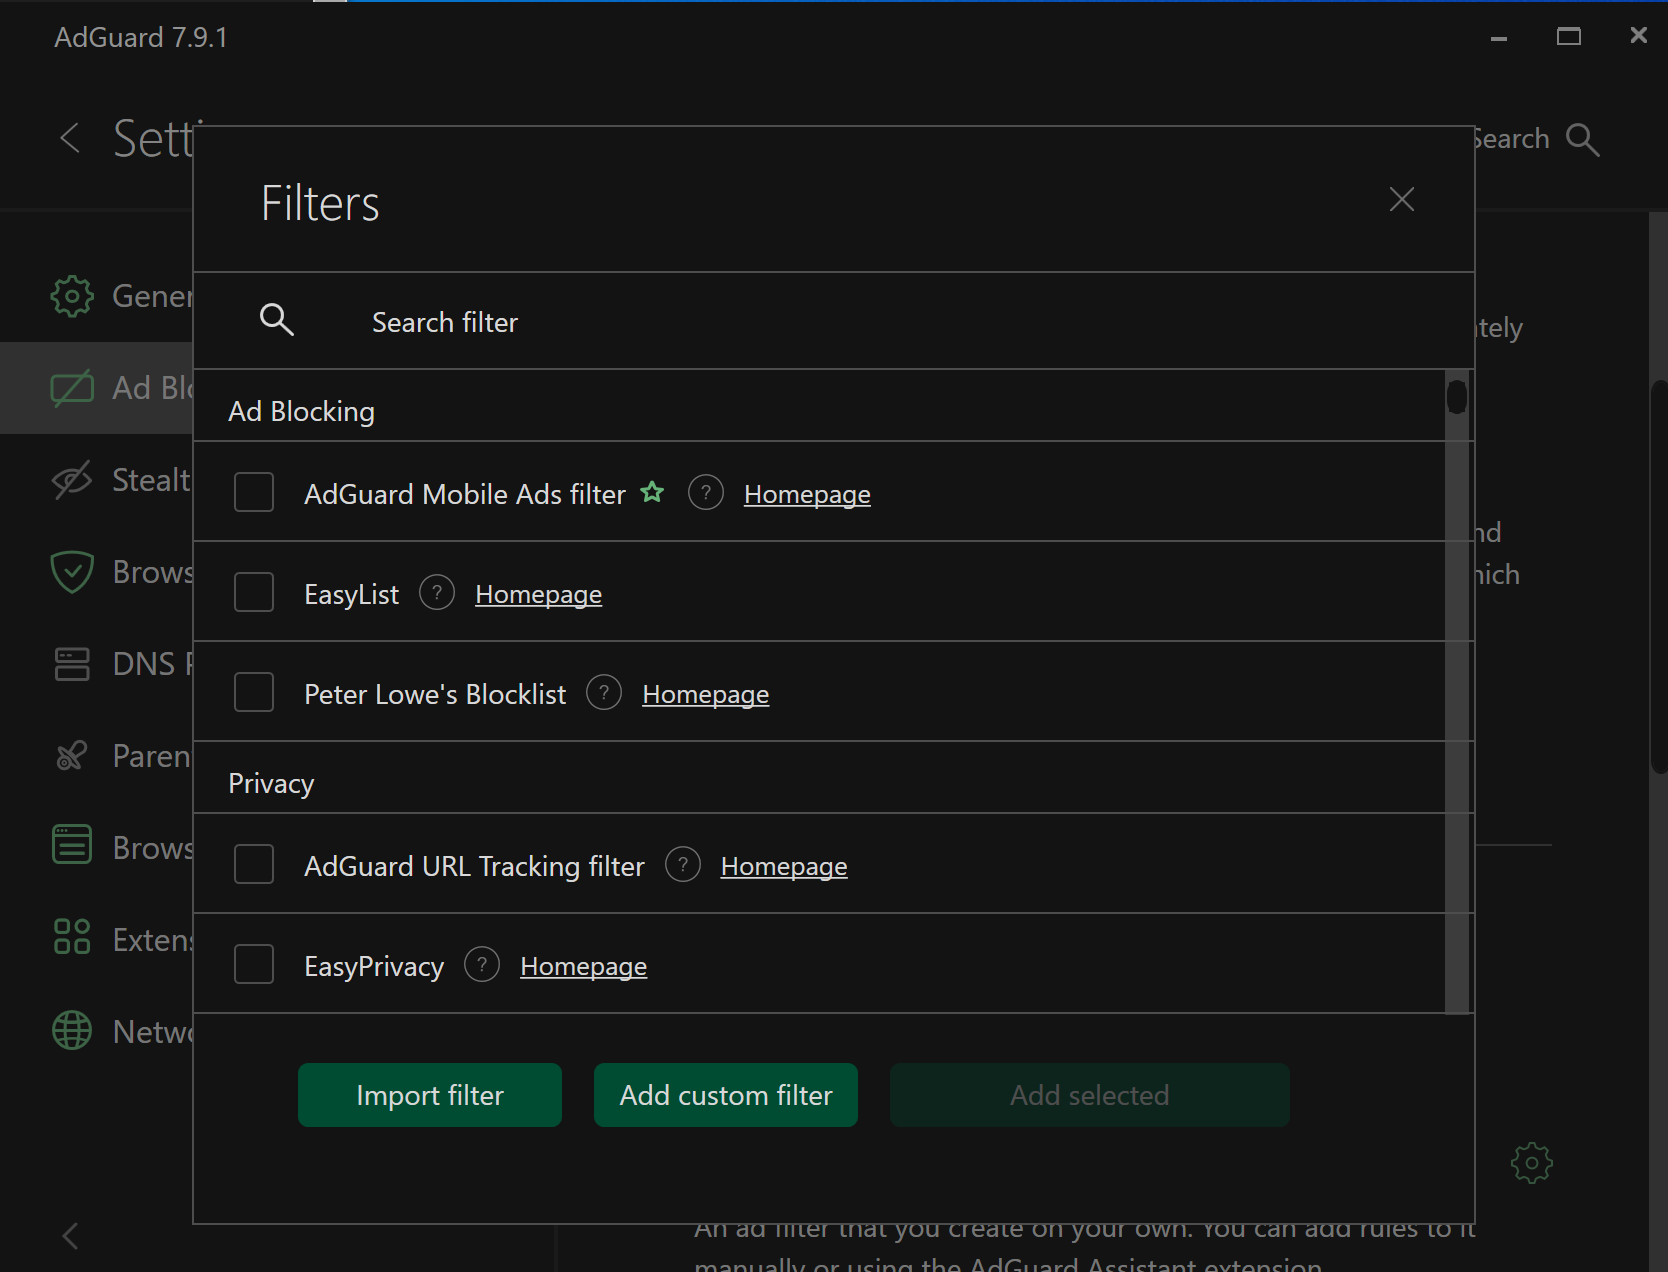Open the DNS Protection sidebar icon
1668x1272 pixels.
click(72, 664)
